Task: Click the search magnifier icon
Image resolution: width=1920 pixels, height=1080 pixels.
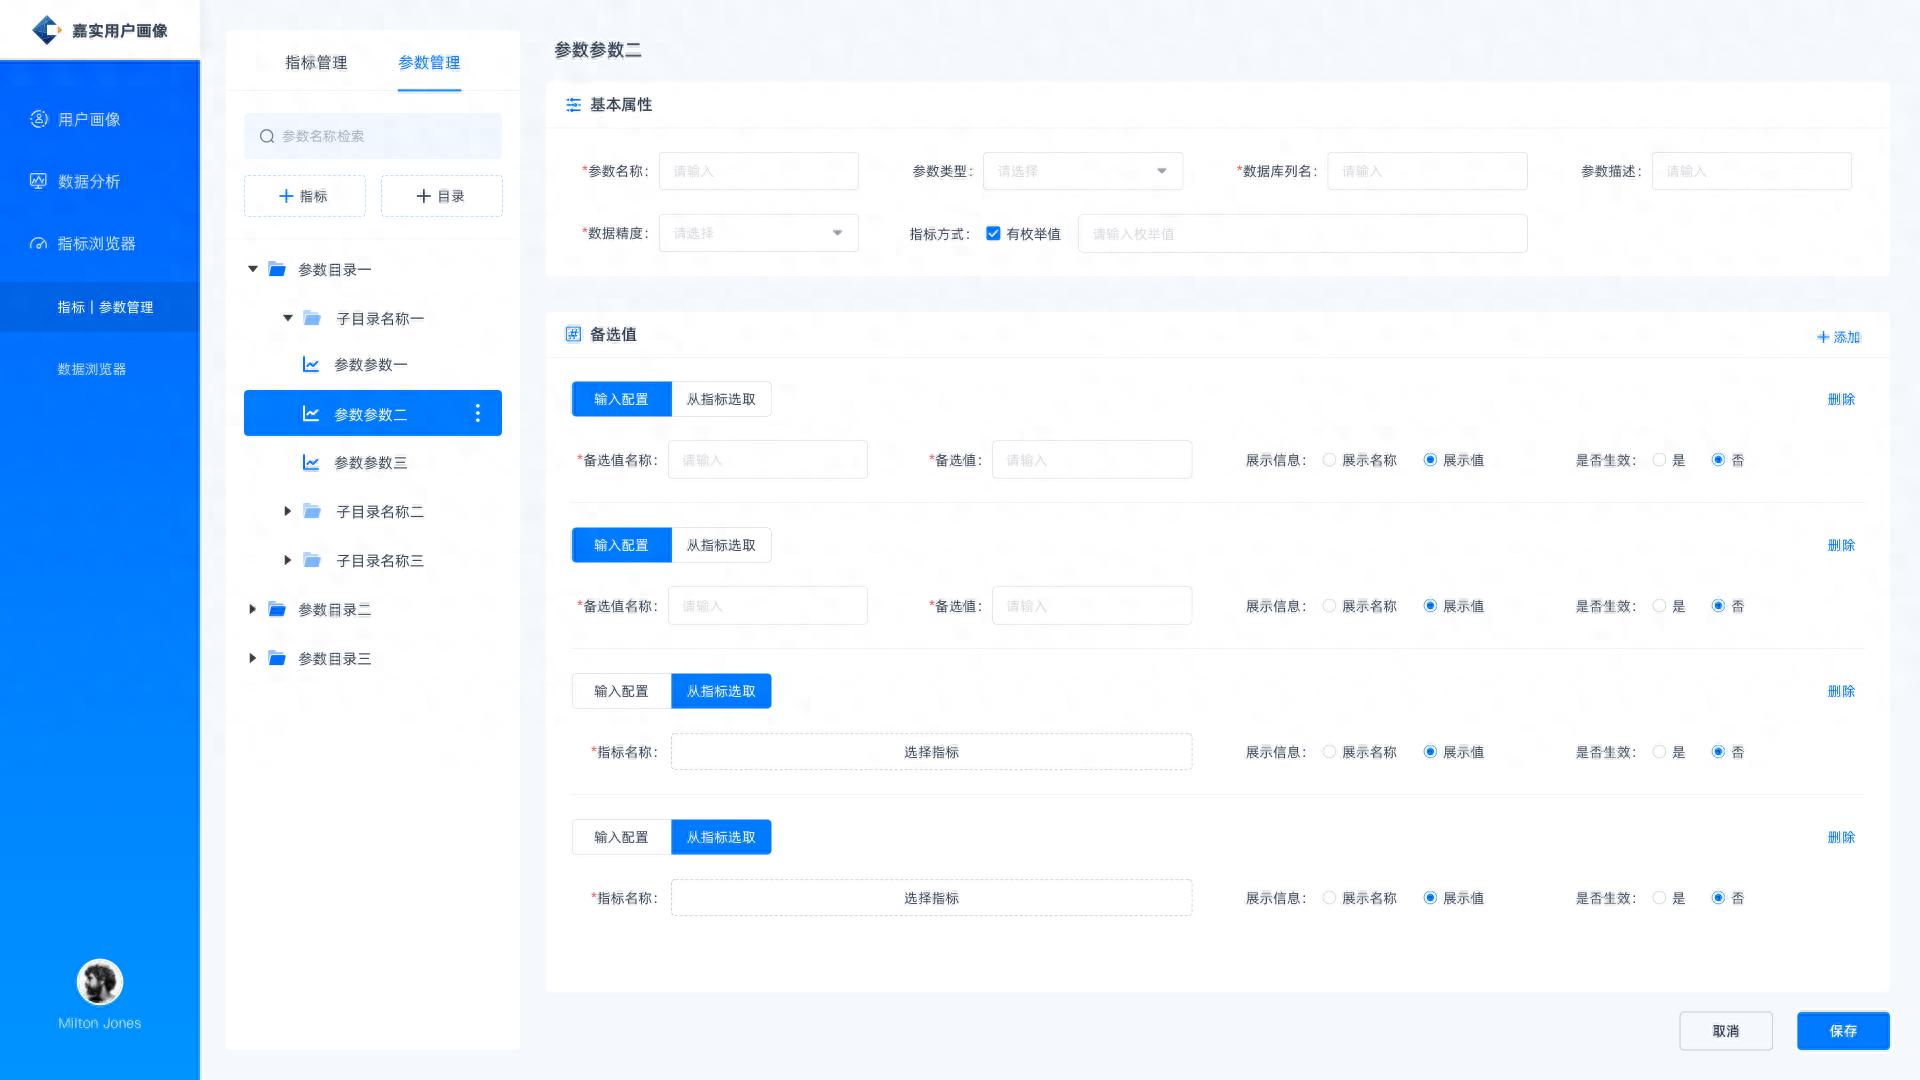Action: pyautogui.click(x=267, y=136)
